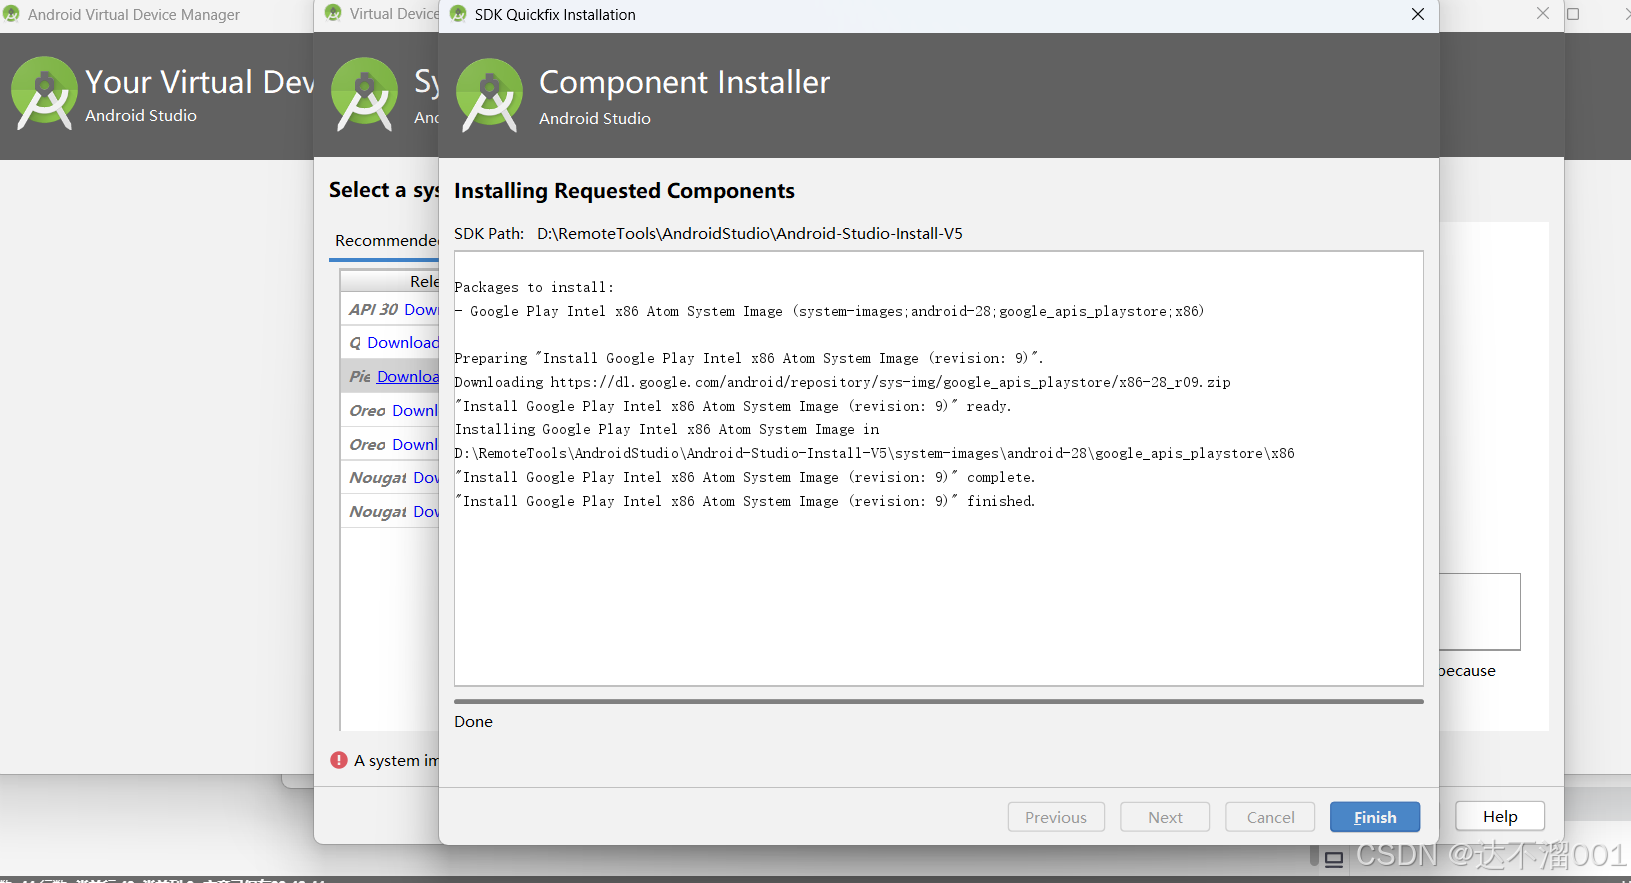Maximize the background window at top right

pos(1573,14)
